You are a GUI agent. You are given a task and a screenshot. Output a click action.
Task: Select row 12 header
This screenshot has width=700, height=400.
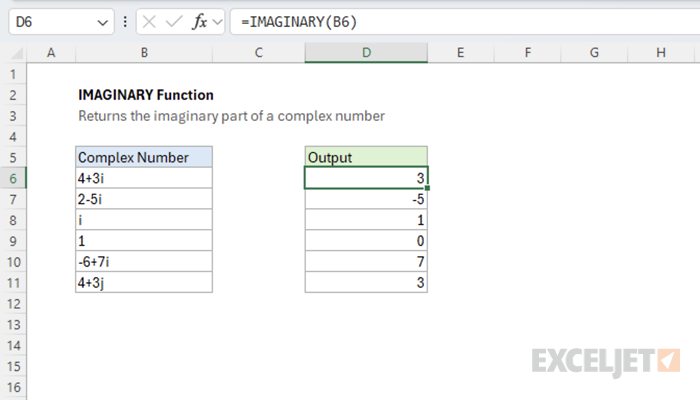click(x=13, y=304)
